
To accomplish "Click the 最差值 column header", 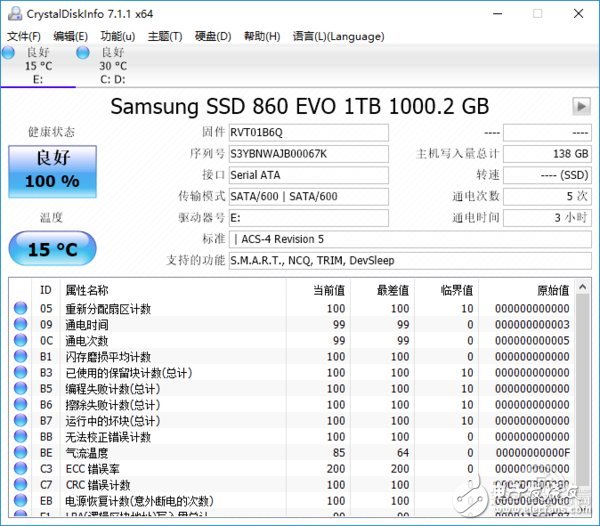I will coord(383,290).
